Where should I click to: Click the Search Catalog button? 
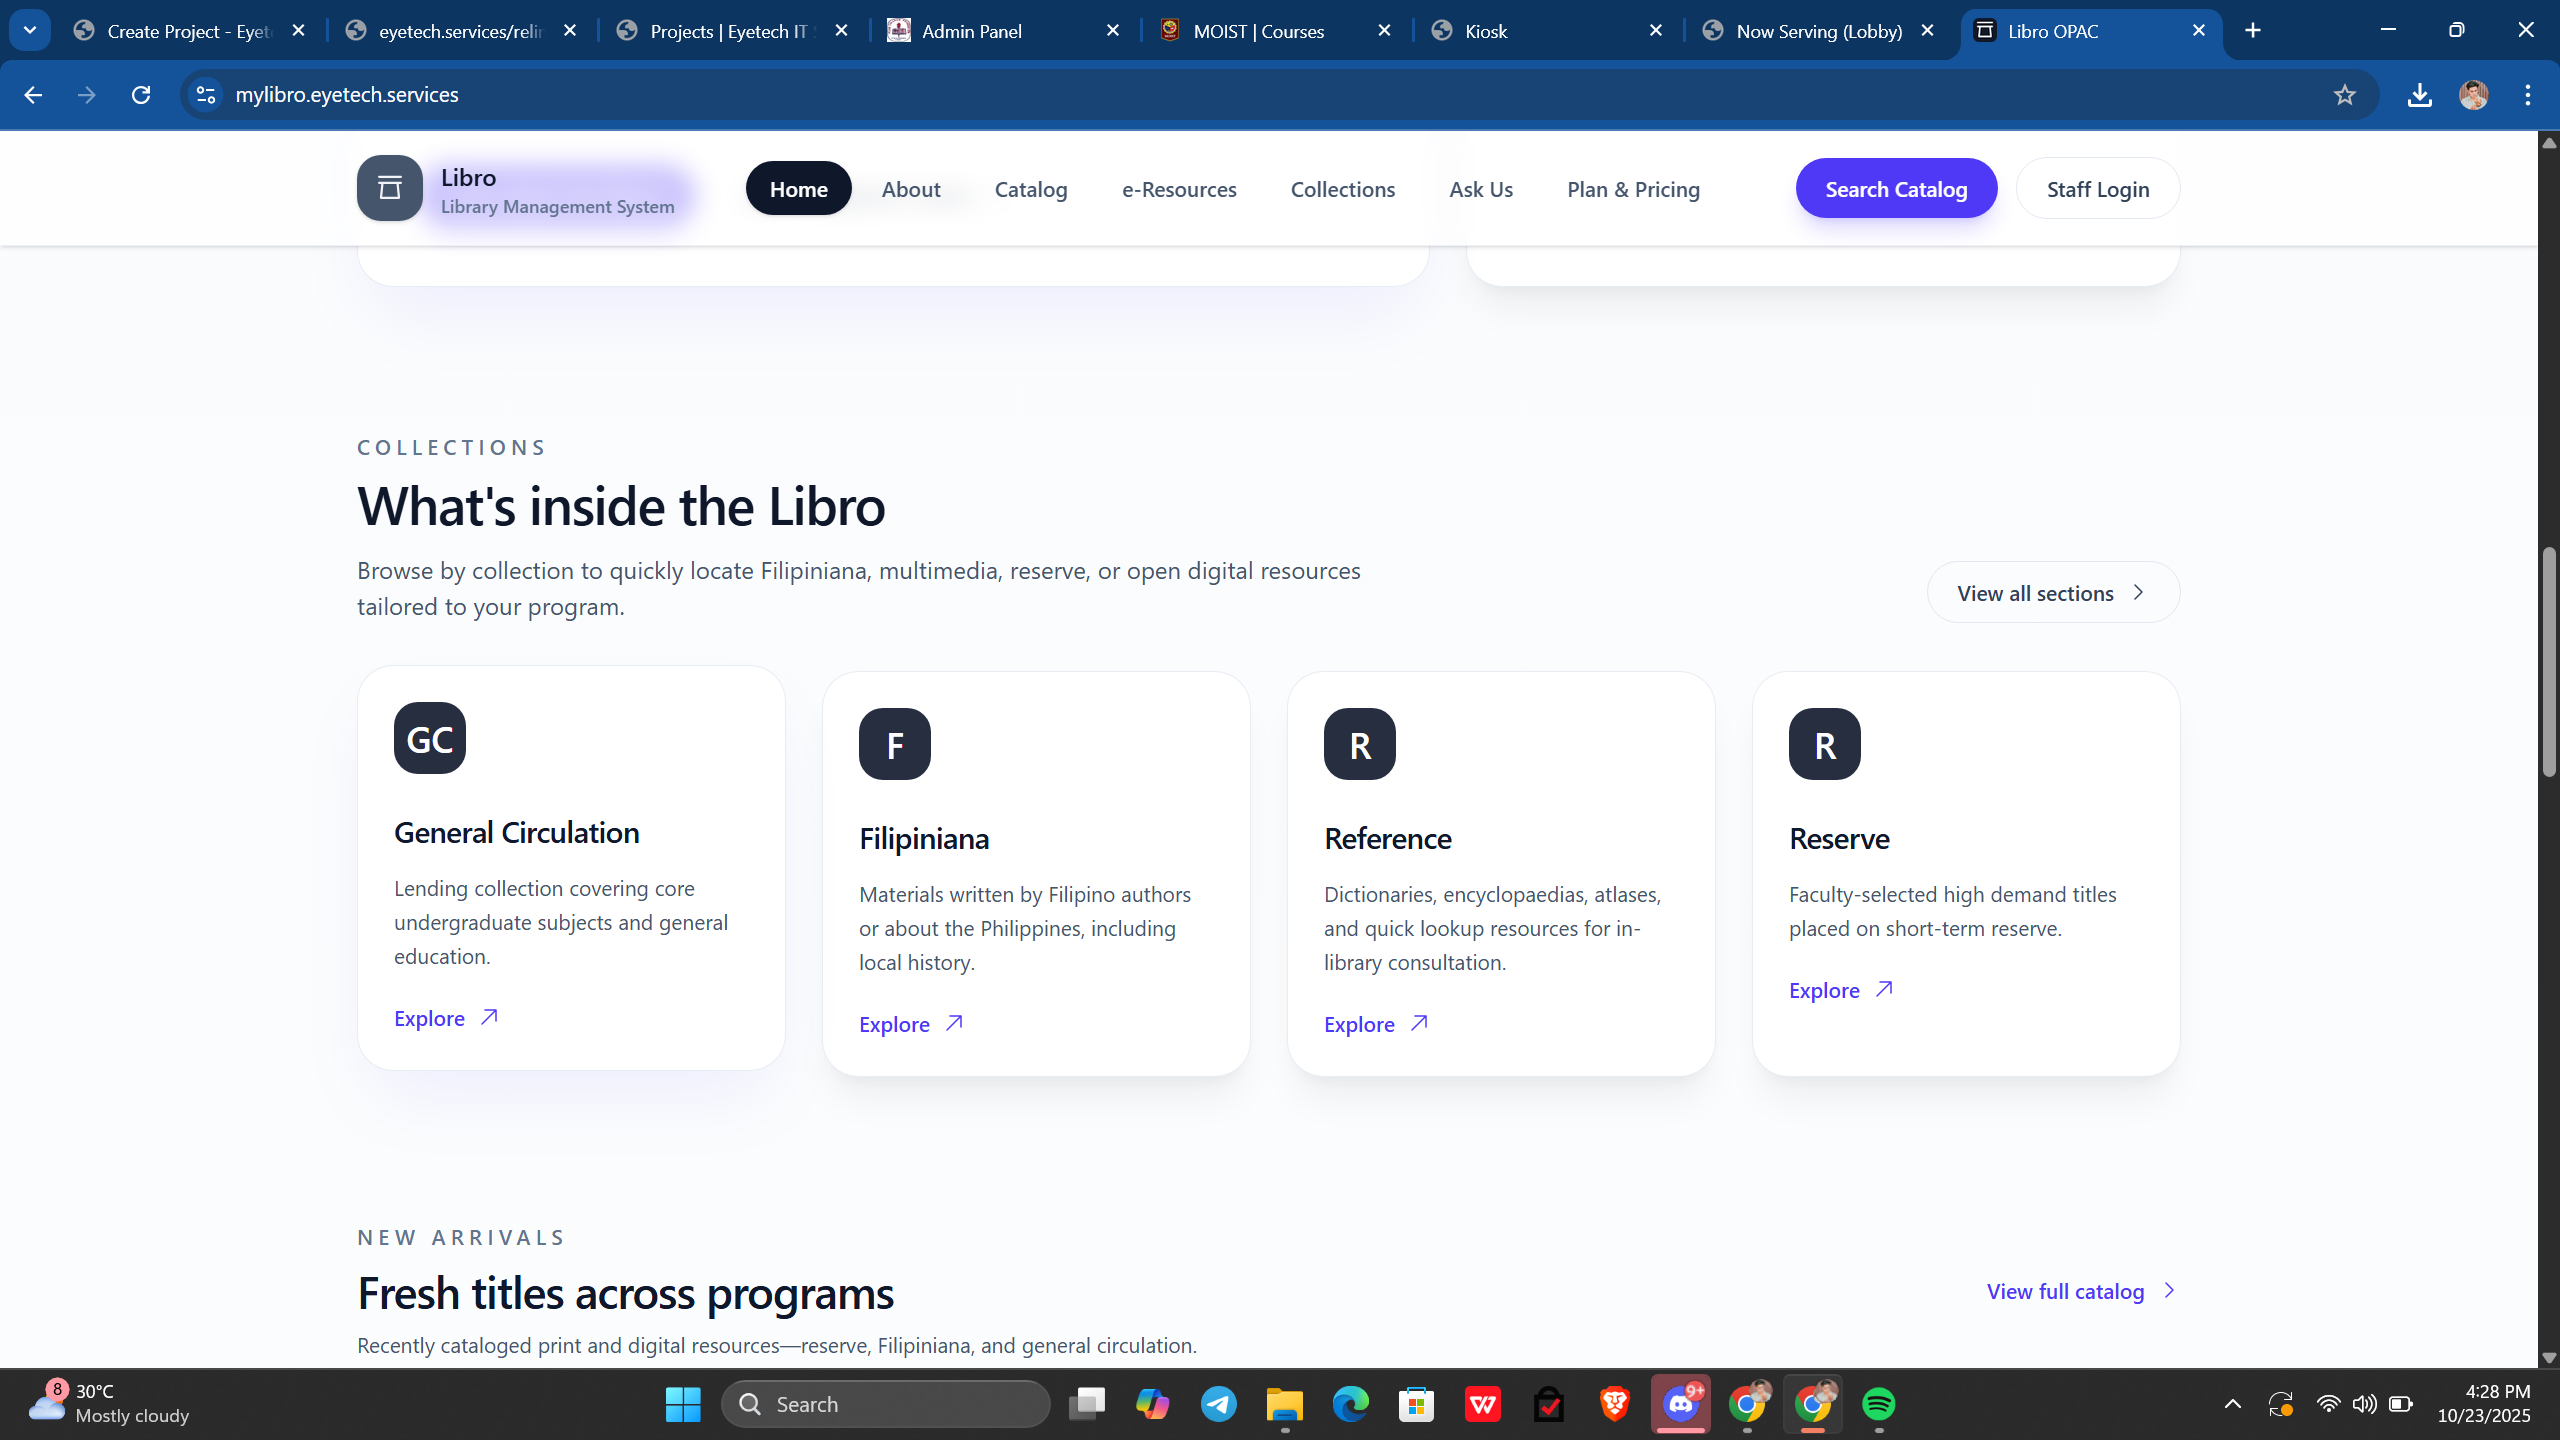point(1895,189)
